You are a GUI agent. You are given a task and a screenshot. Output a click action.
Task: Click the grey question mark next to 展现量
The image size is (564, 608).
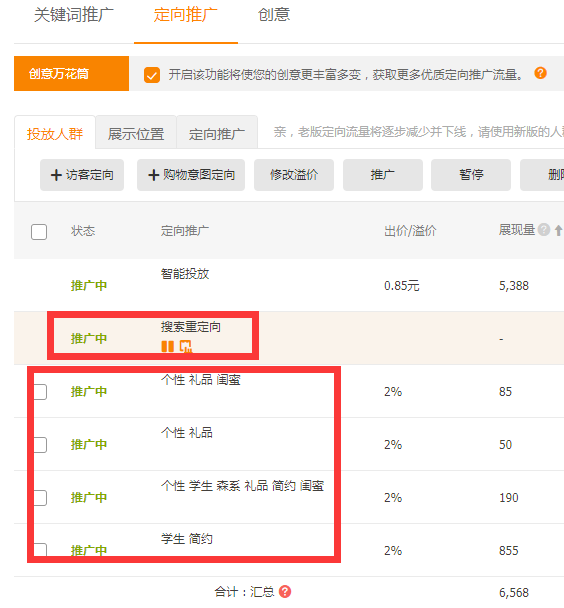[544, 230]
